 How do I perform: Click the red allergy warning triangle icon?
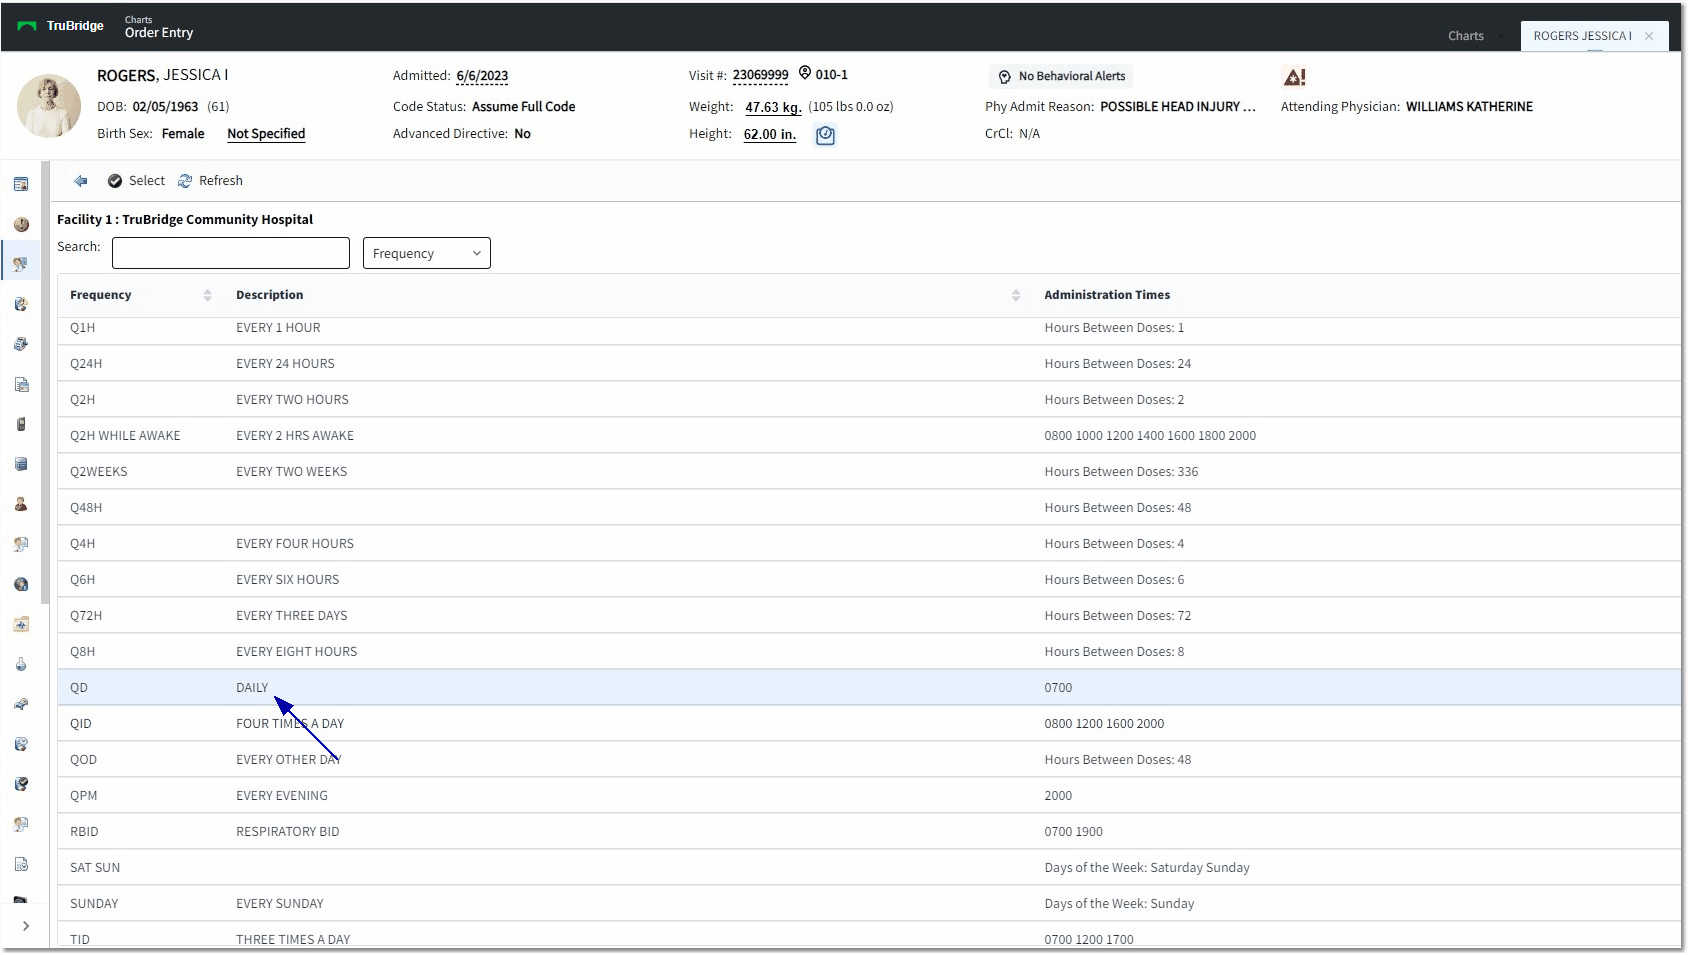(x=1294, y=77)
